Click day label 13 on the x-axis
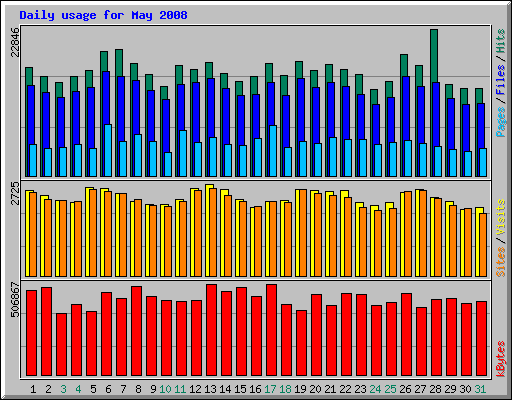The width and height of the screenshot is (512, 400). coord(210,389)
